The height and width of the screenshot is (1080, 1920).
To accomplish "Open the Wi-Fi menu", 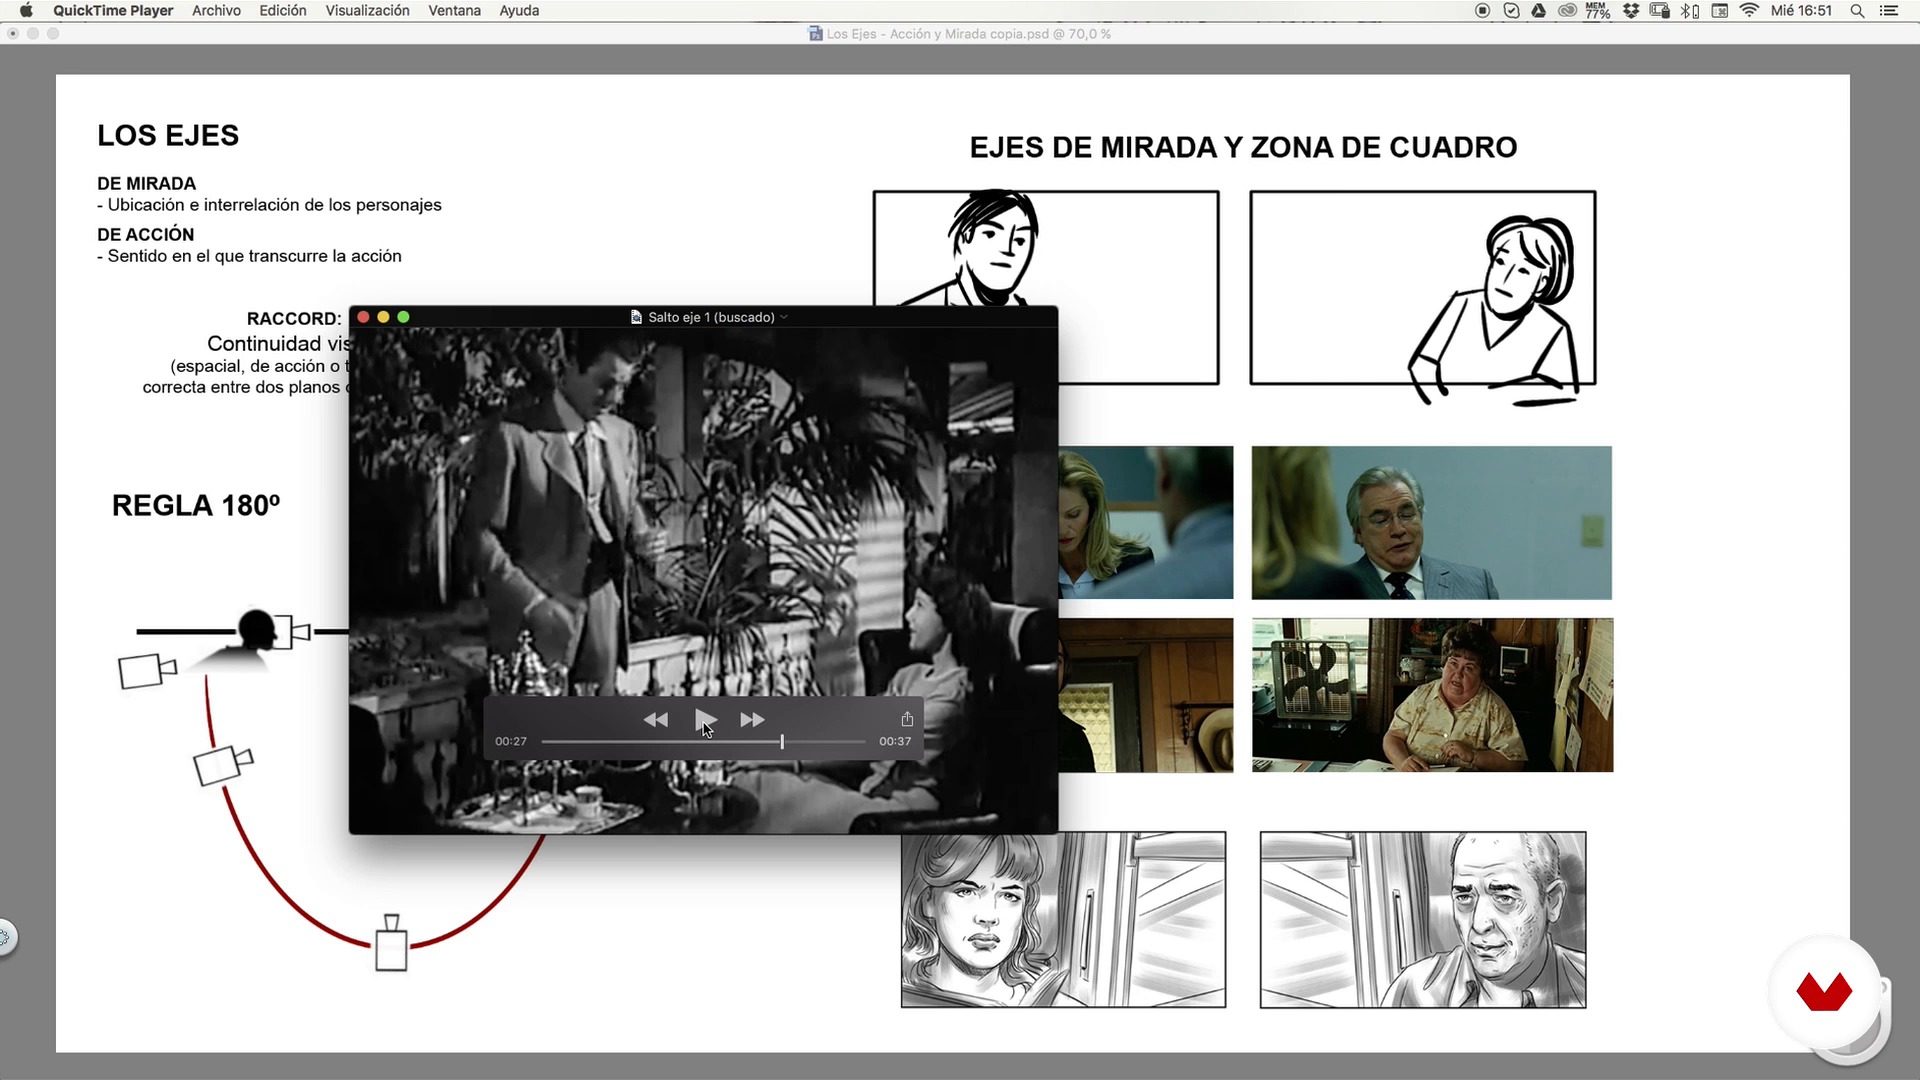I will [1749, 11].
